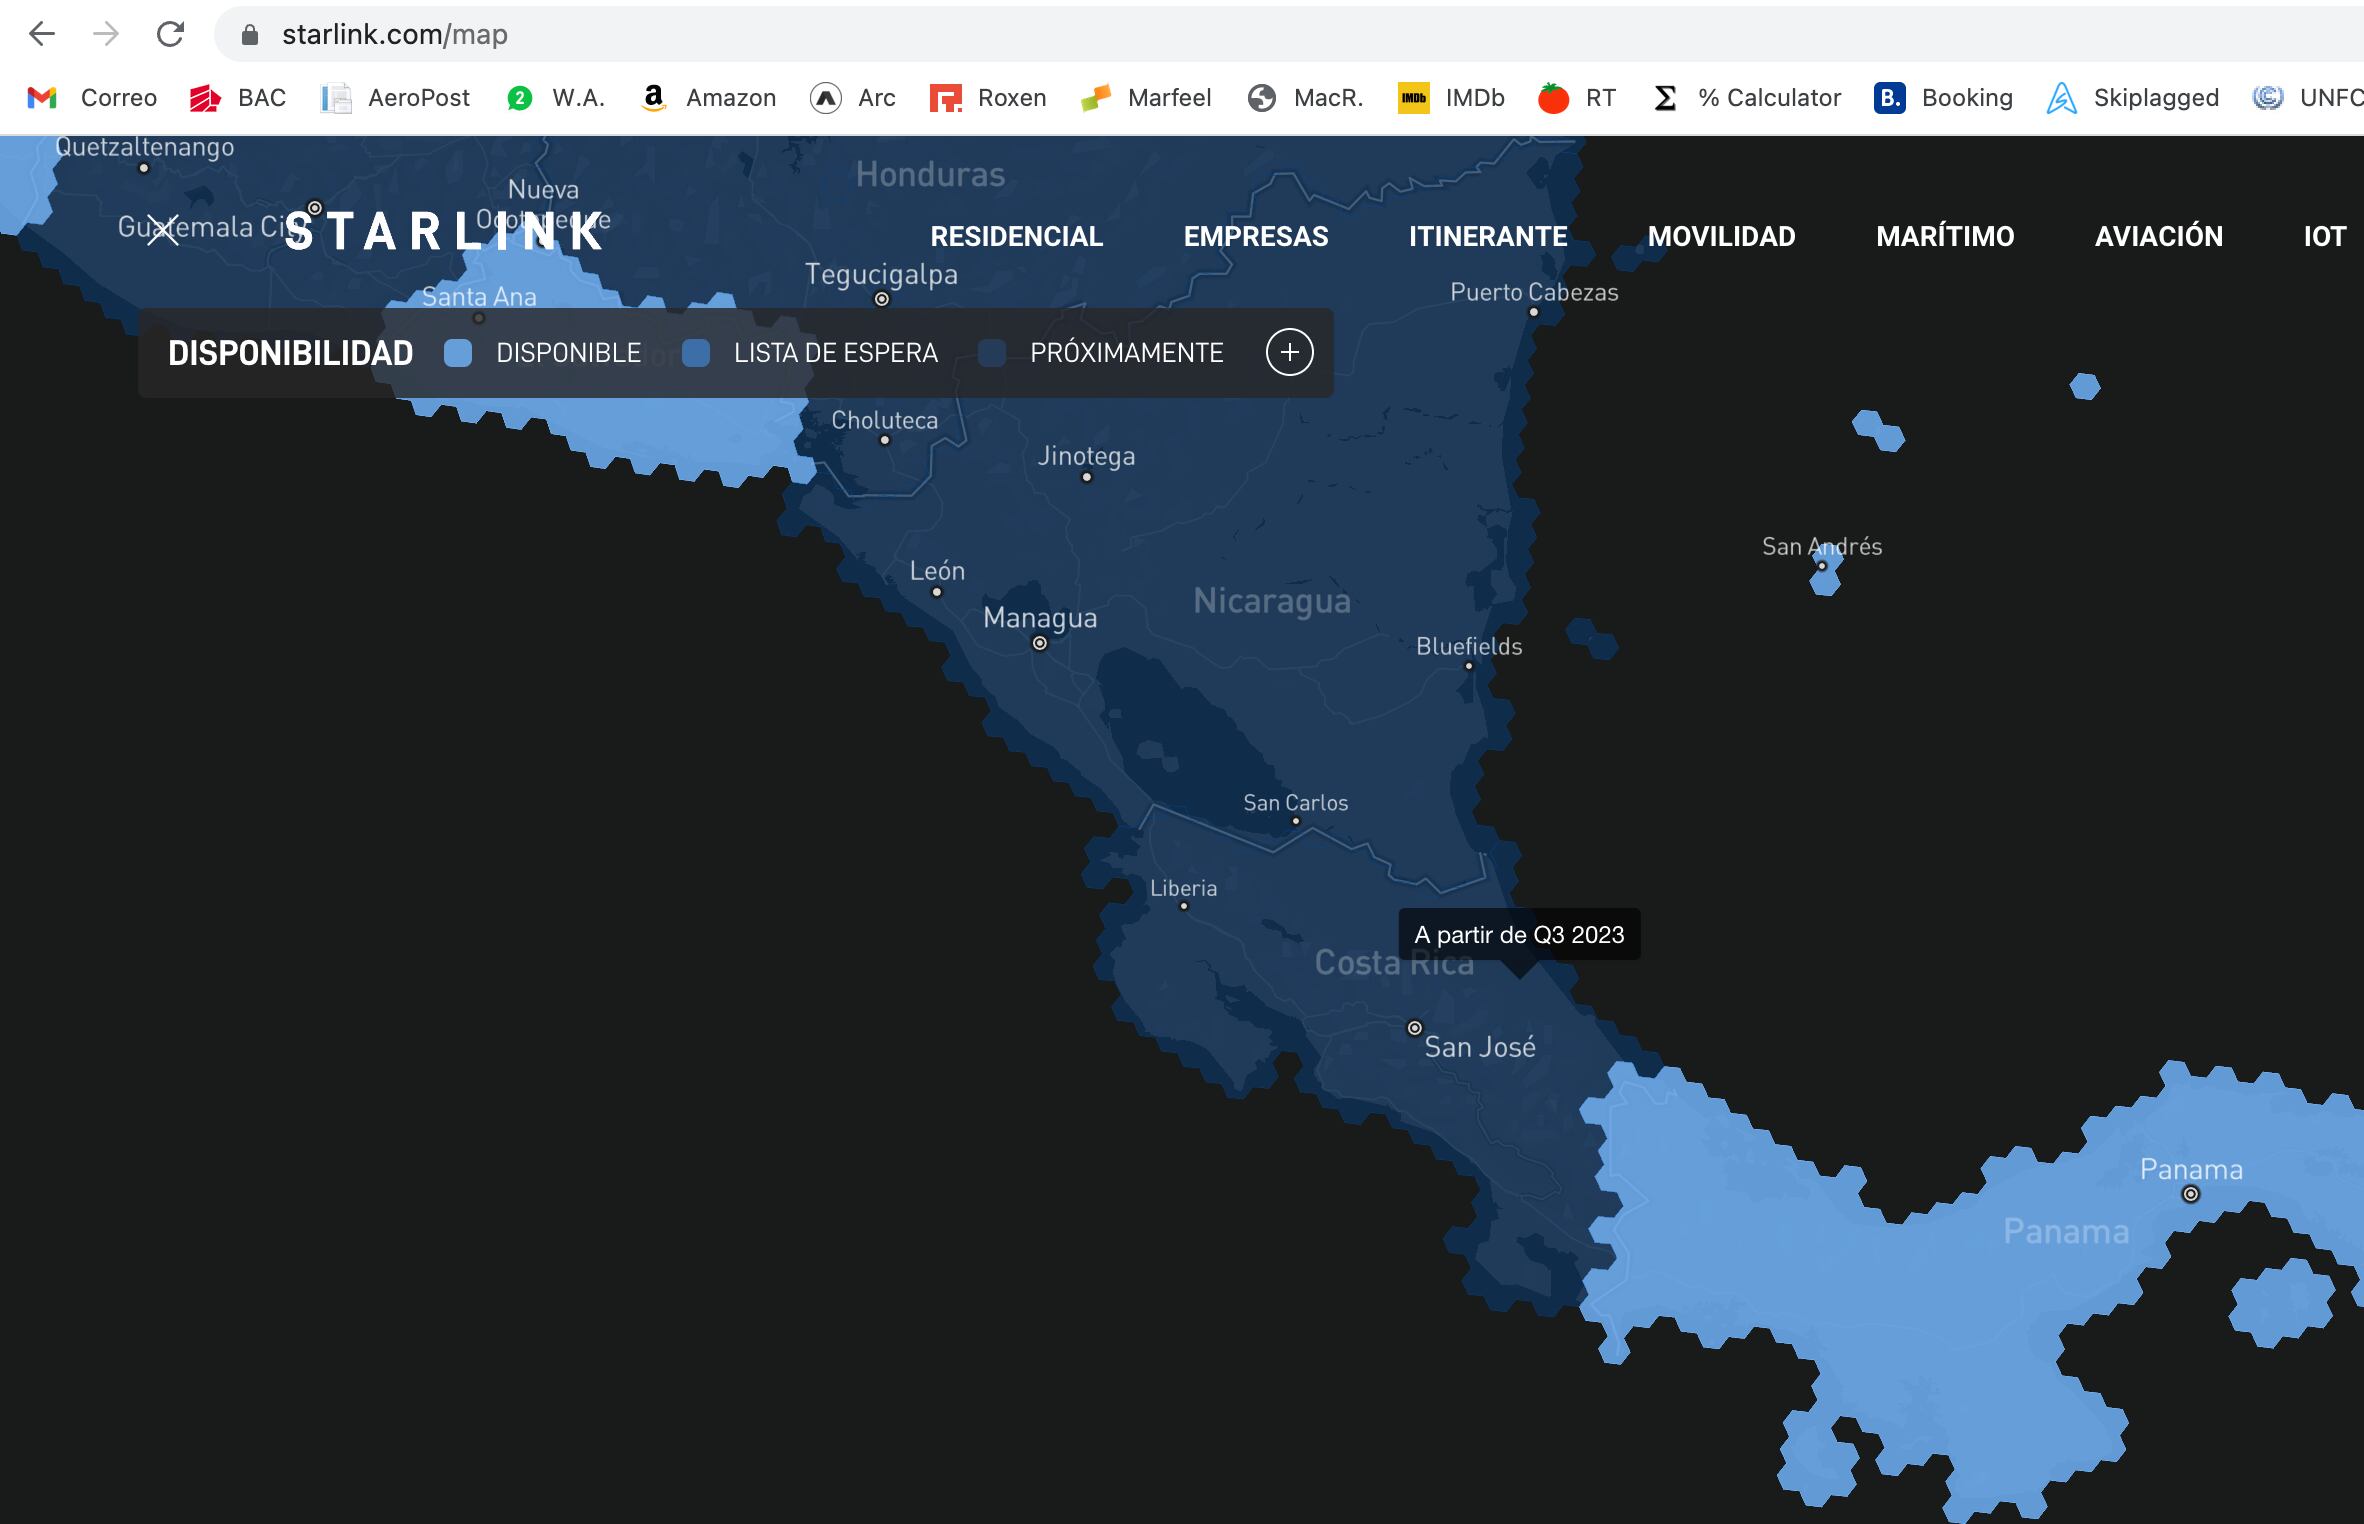
Task: Click the starlink.com/map address bar
Action: click(x=394, y=34)
